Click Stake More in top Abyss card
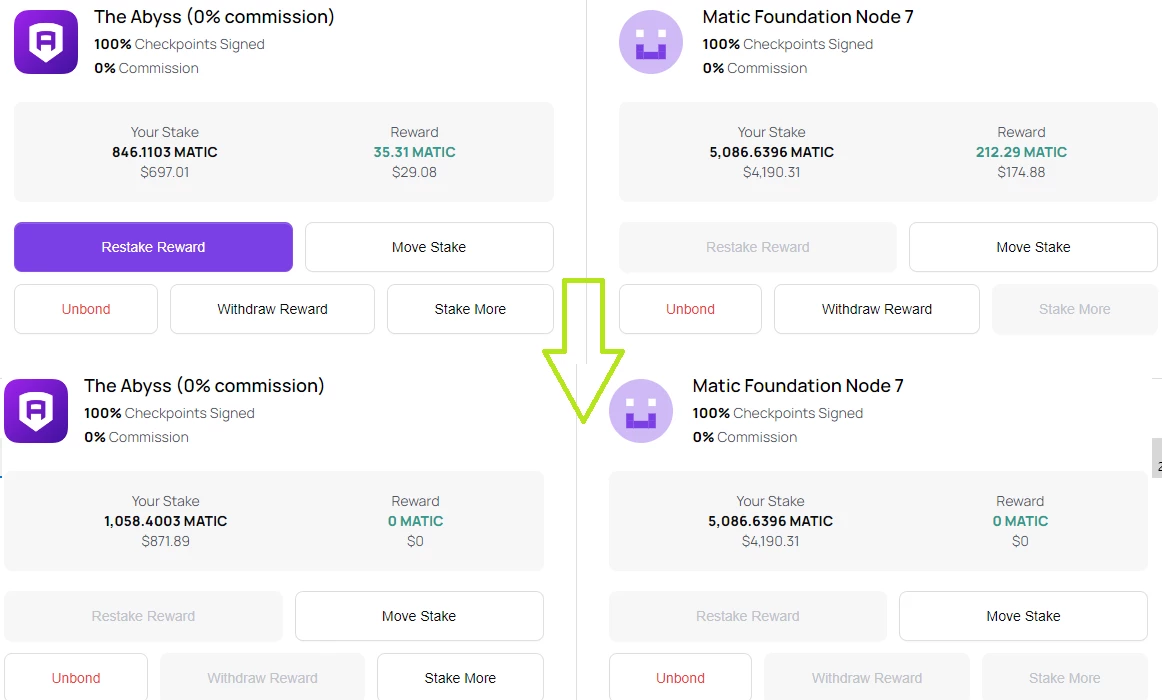1162x700 pixels. [x=470, y=309]
